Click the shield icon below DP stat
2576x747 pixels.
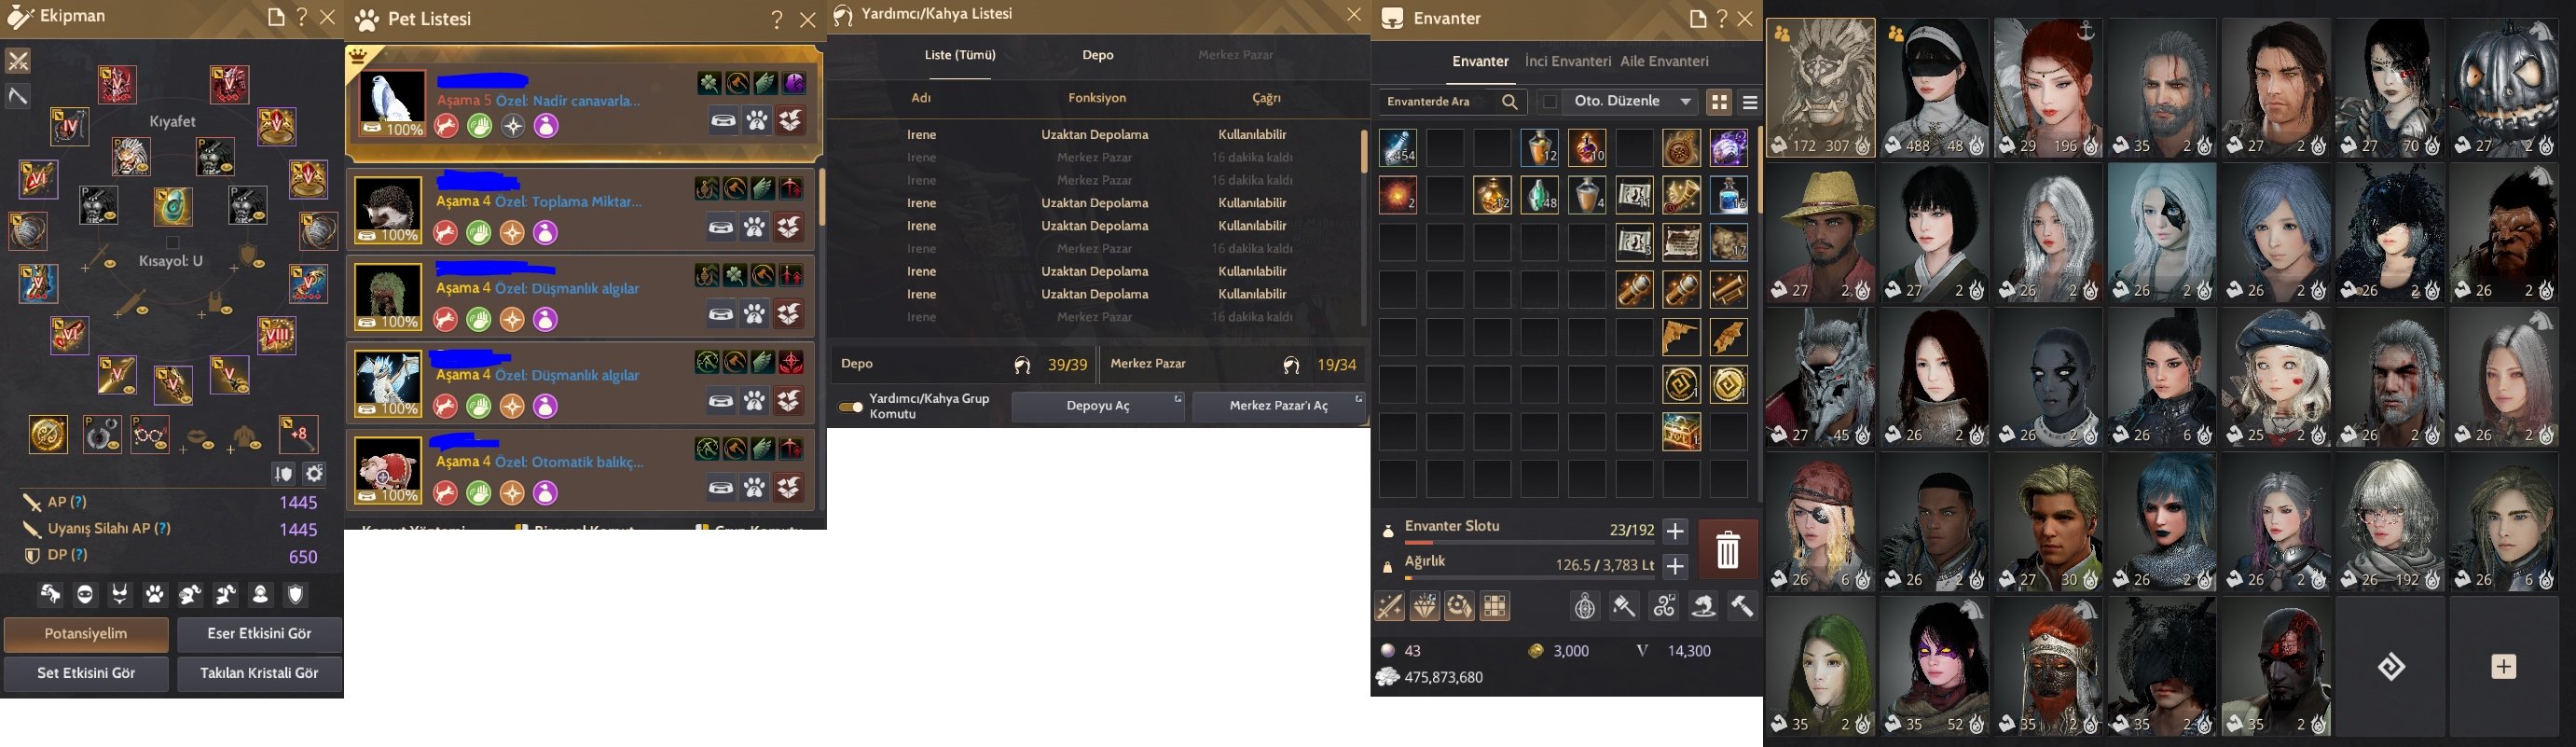(295, 595)
